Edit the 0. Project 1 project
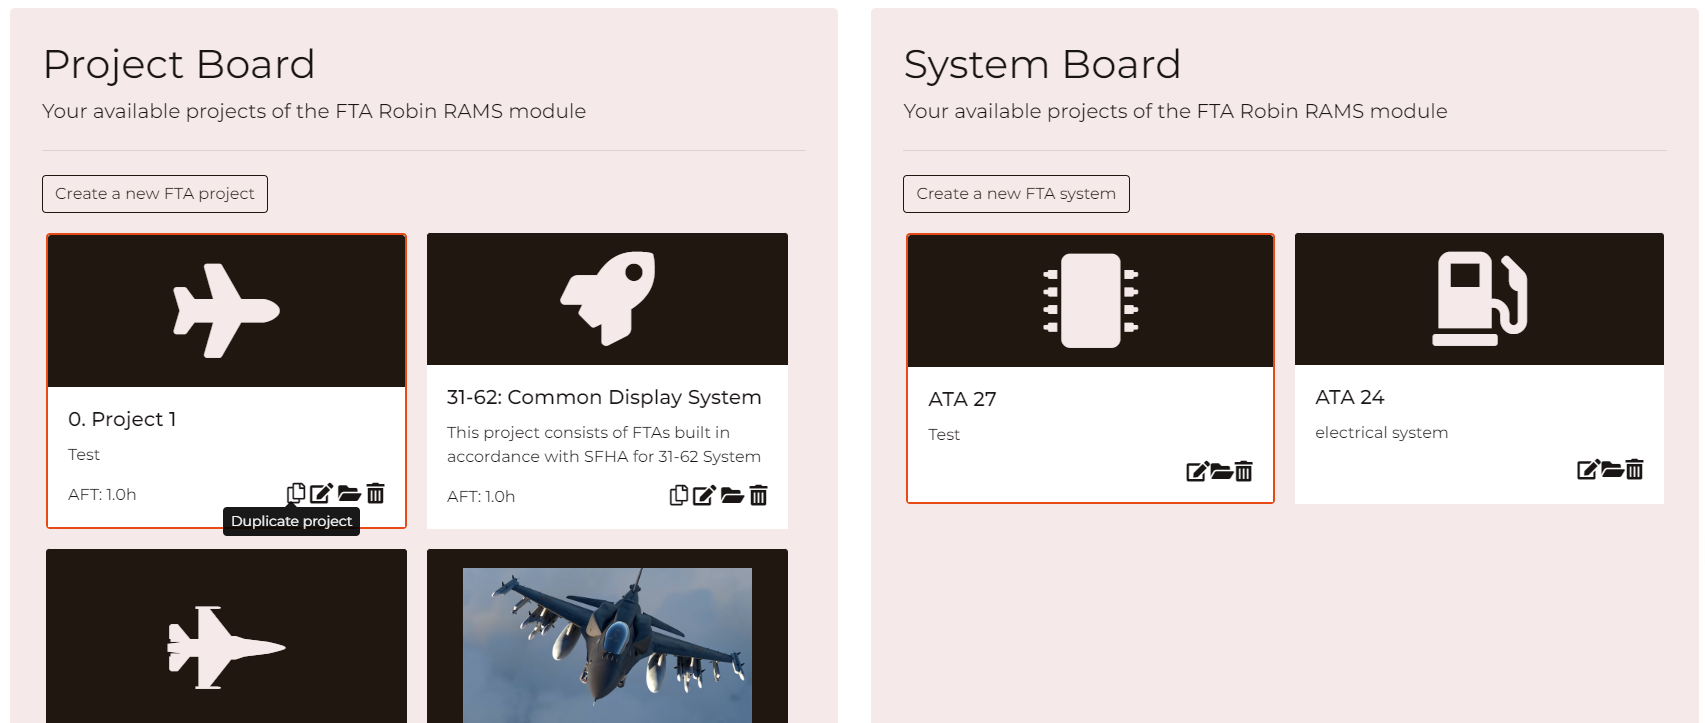1705x723 pixels. click(x=321, y=493)
